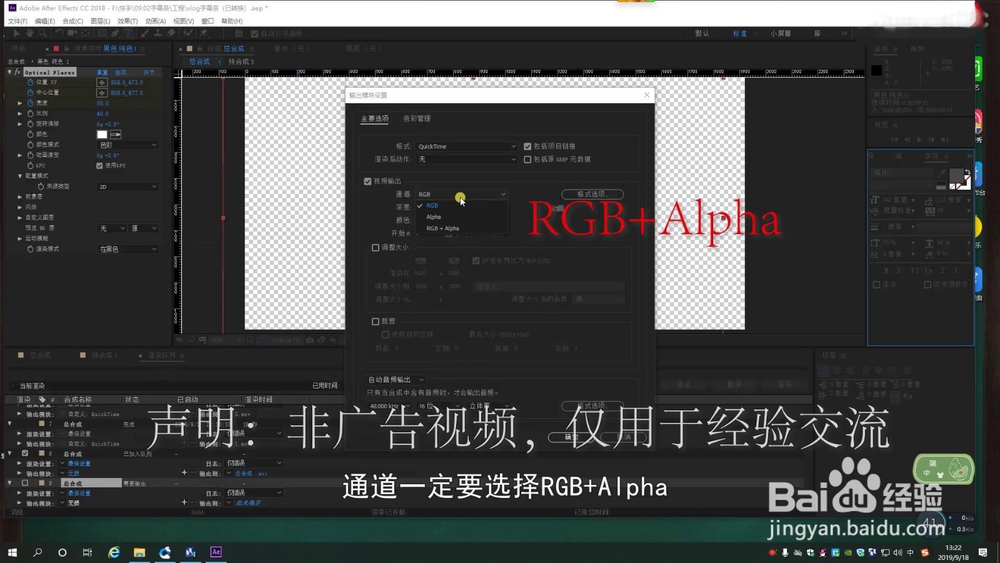Open 来源类型 2D dropdown
1000x563 pixels.
128,186
